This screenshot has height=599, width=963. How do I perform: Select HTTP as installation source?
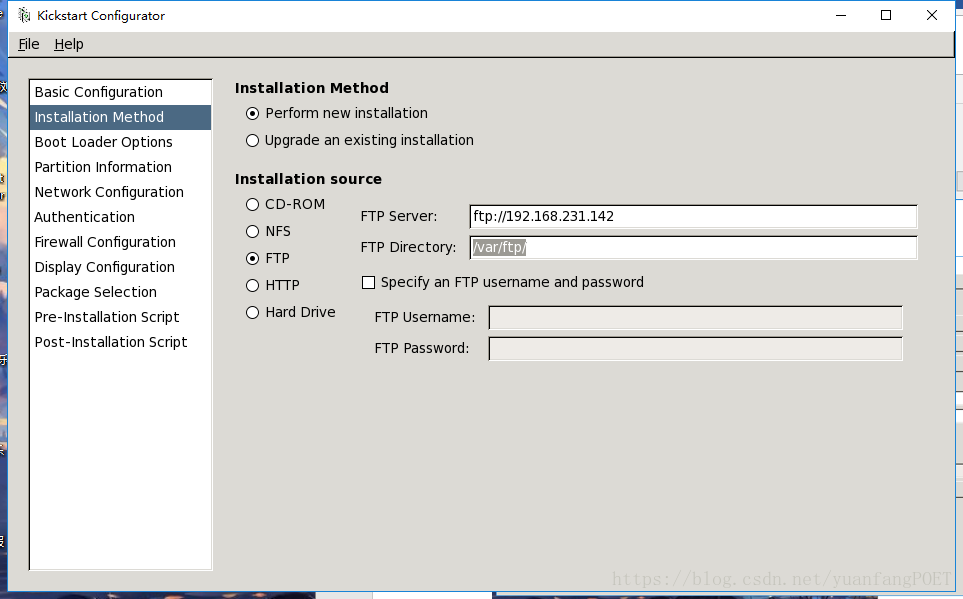click(252, 286)
